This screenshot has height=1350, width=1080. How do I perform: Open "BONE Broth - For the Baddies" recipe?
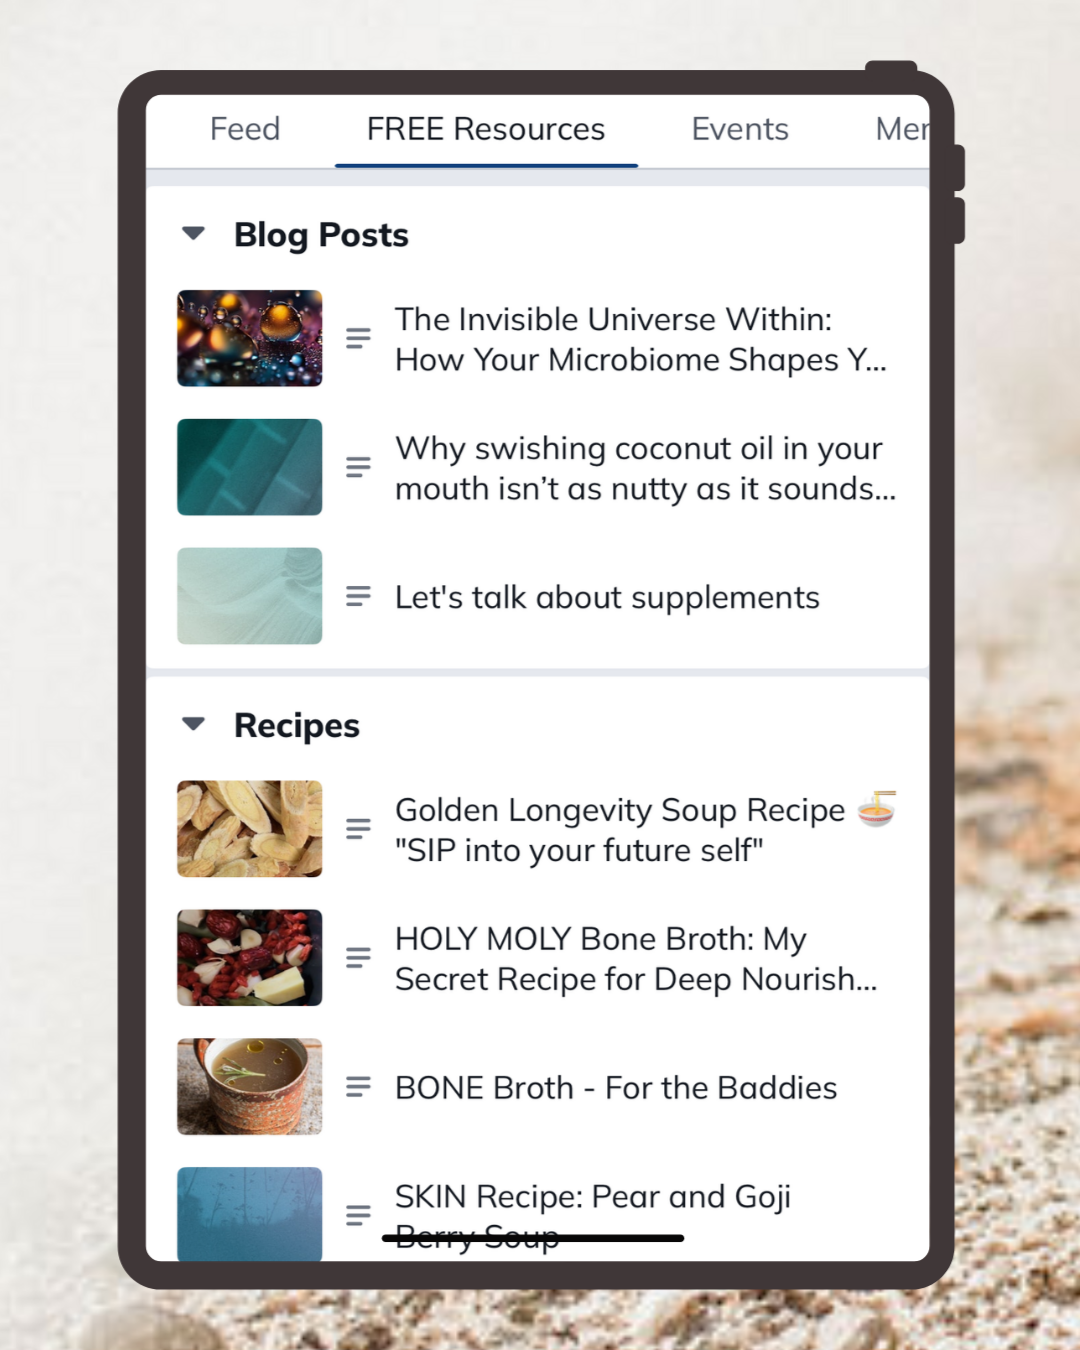pyautogui.click(x=616, y=1088)
